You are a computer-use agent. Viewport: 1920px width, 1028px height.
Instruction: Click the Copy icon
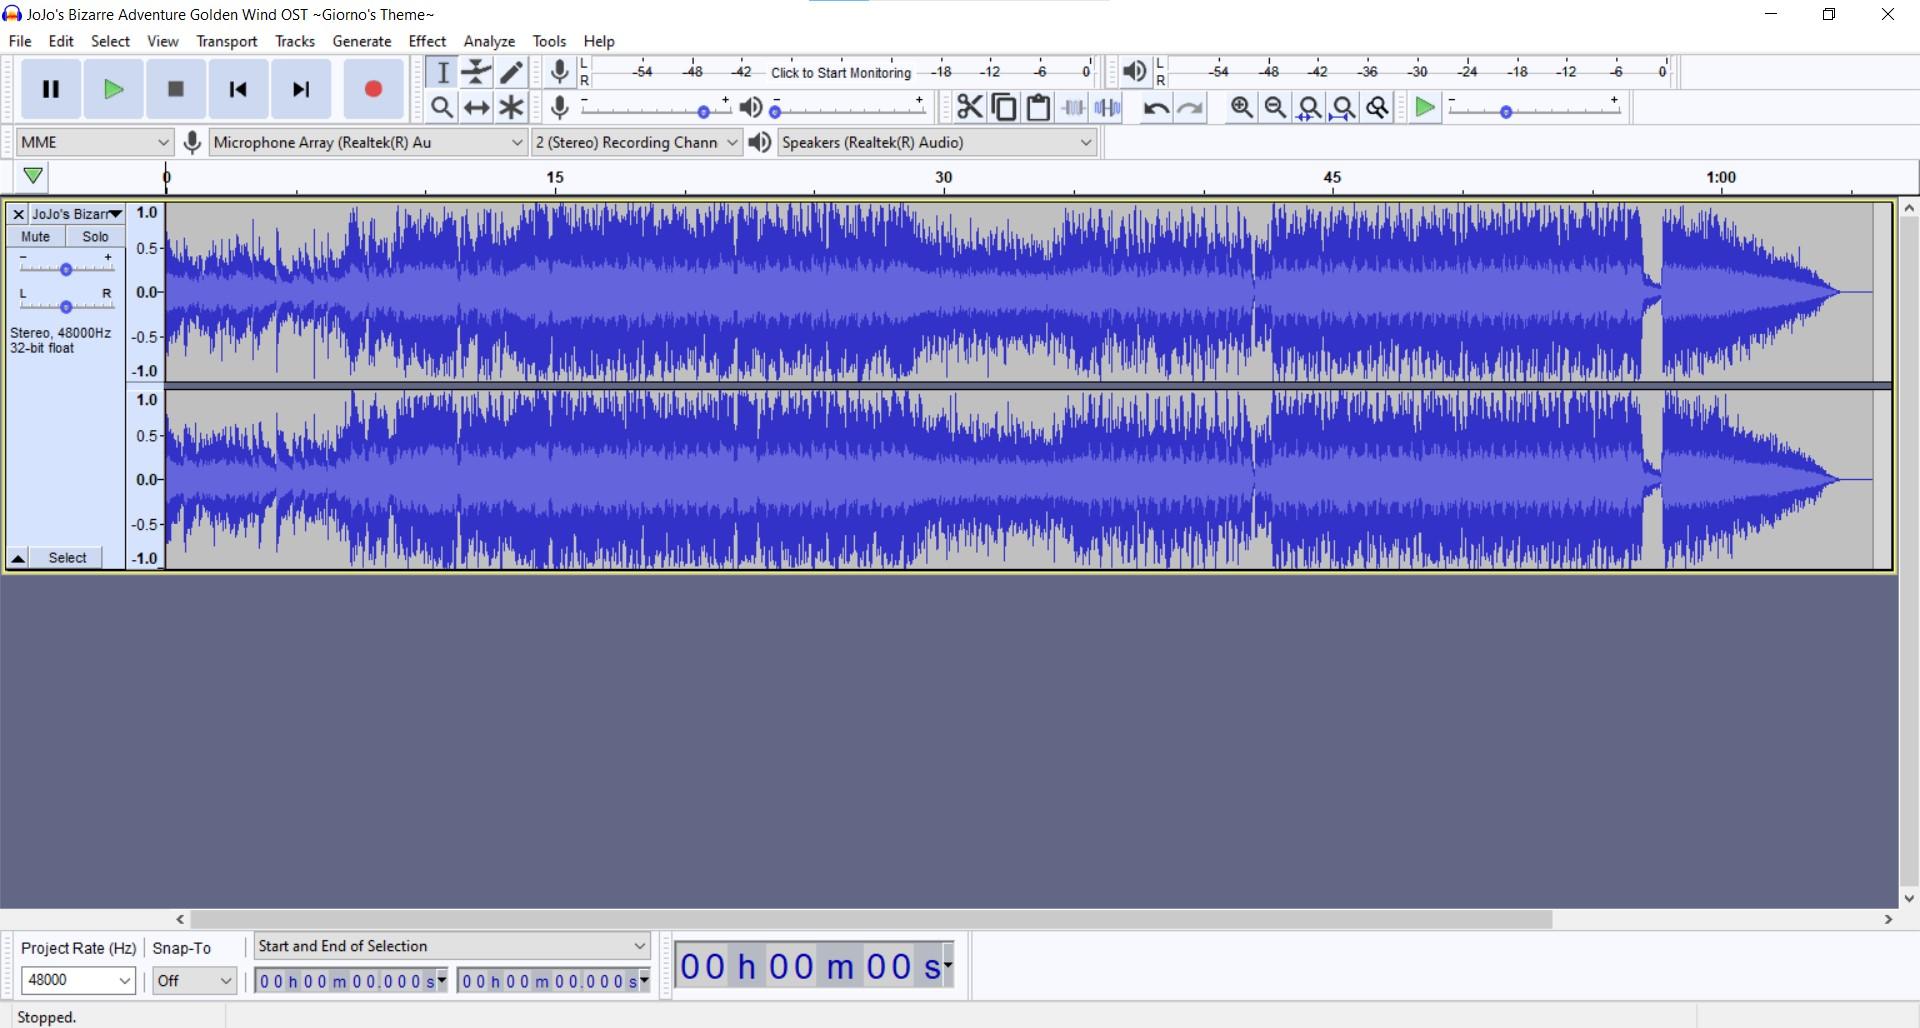tap(1004, 107)
